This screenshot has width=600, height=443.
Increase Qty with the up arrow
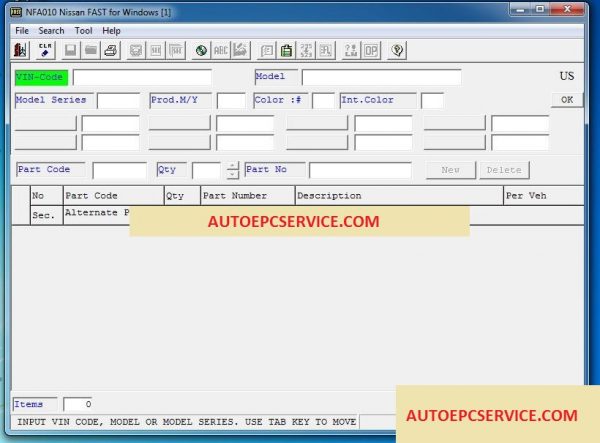(232, 166)
